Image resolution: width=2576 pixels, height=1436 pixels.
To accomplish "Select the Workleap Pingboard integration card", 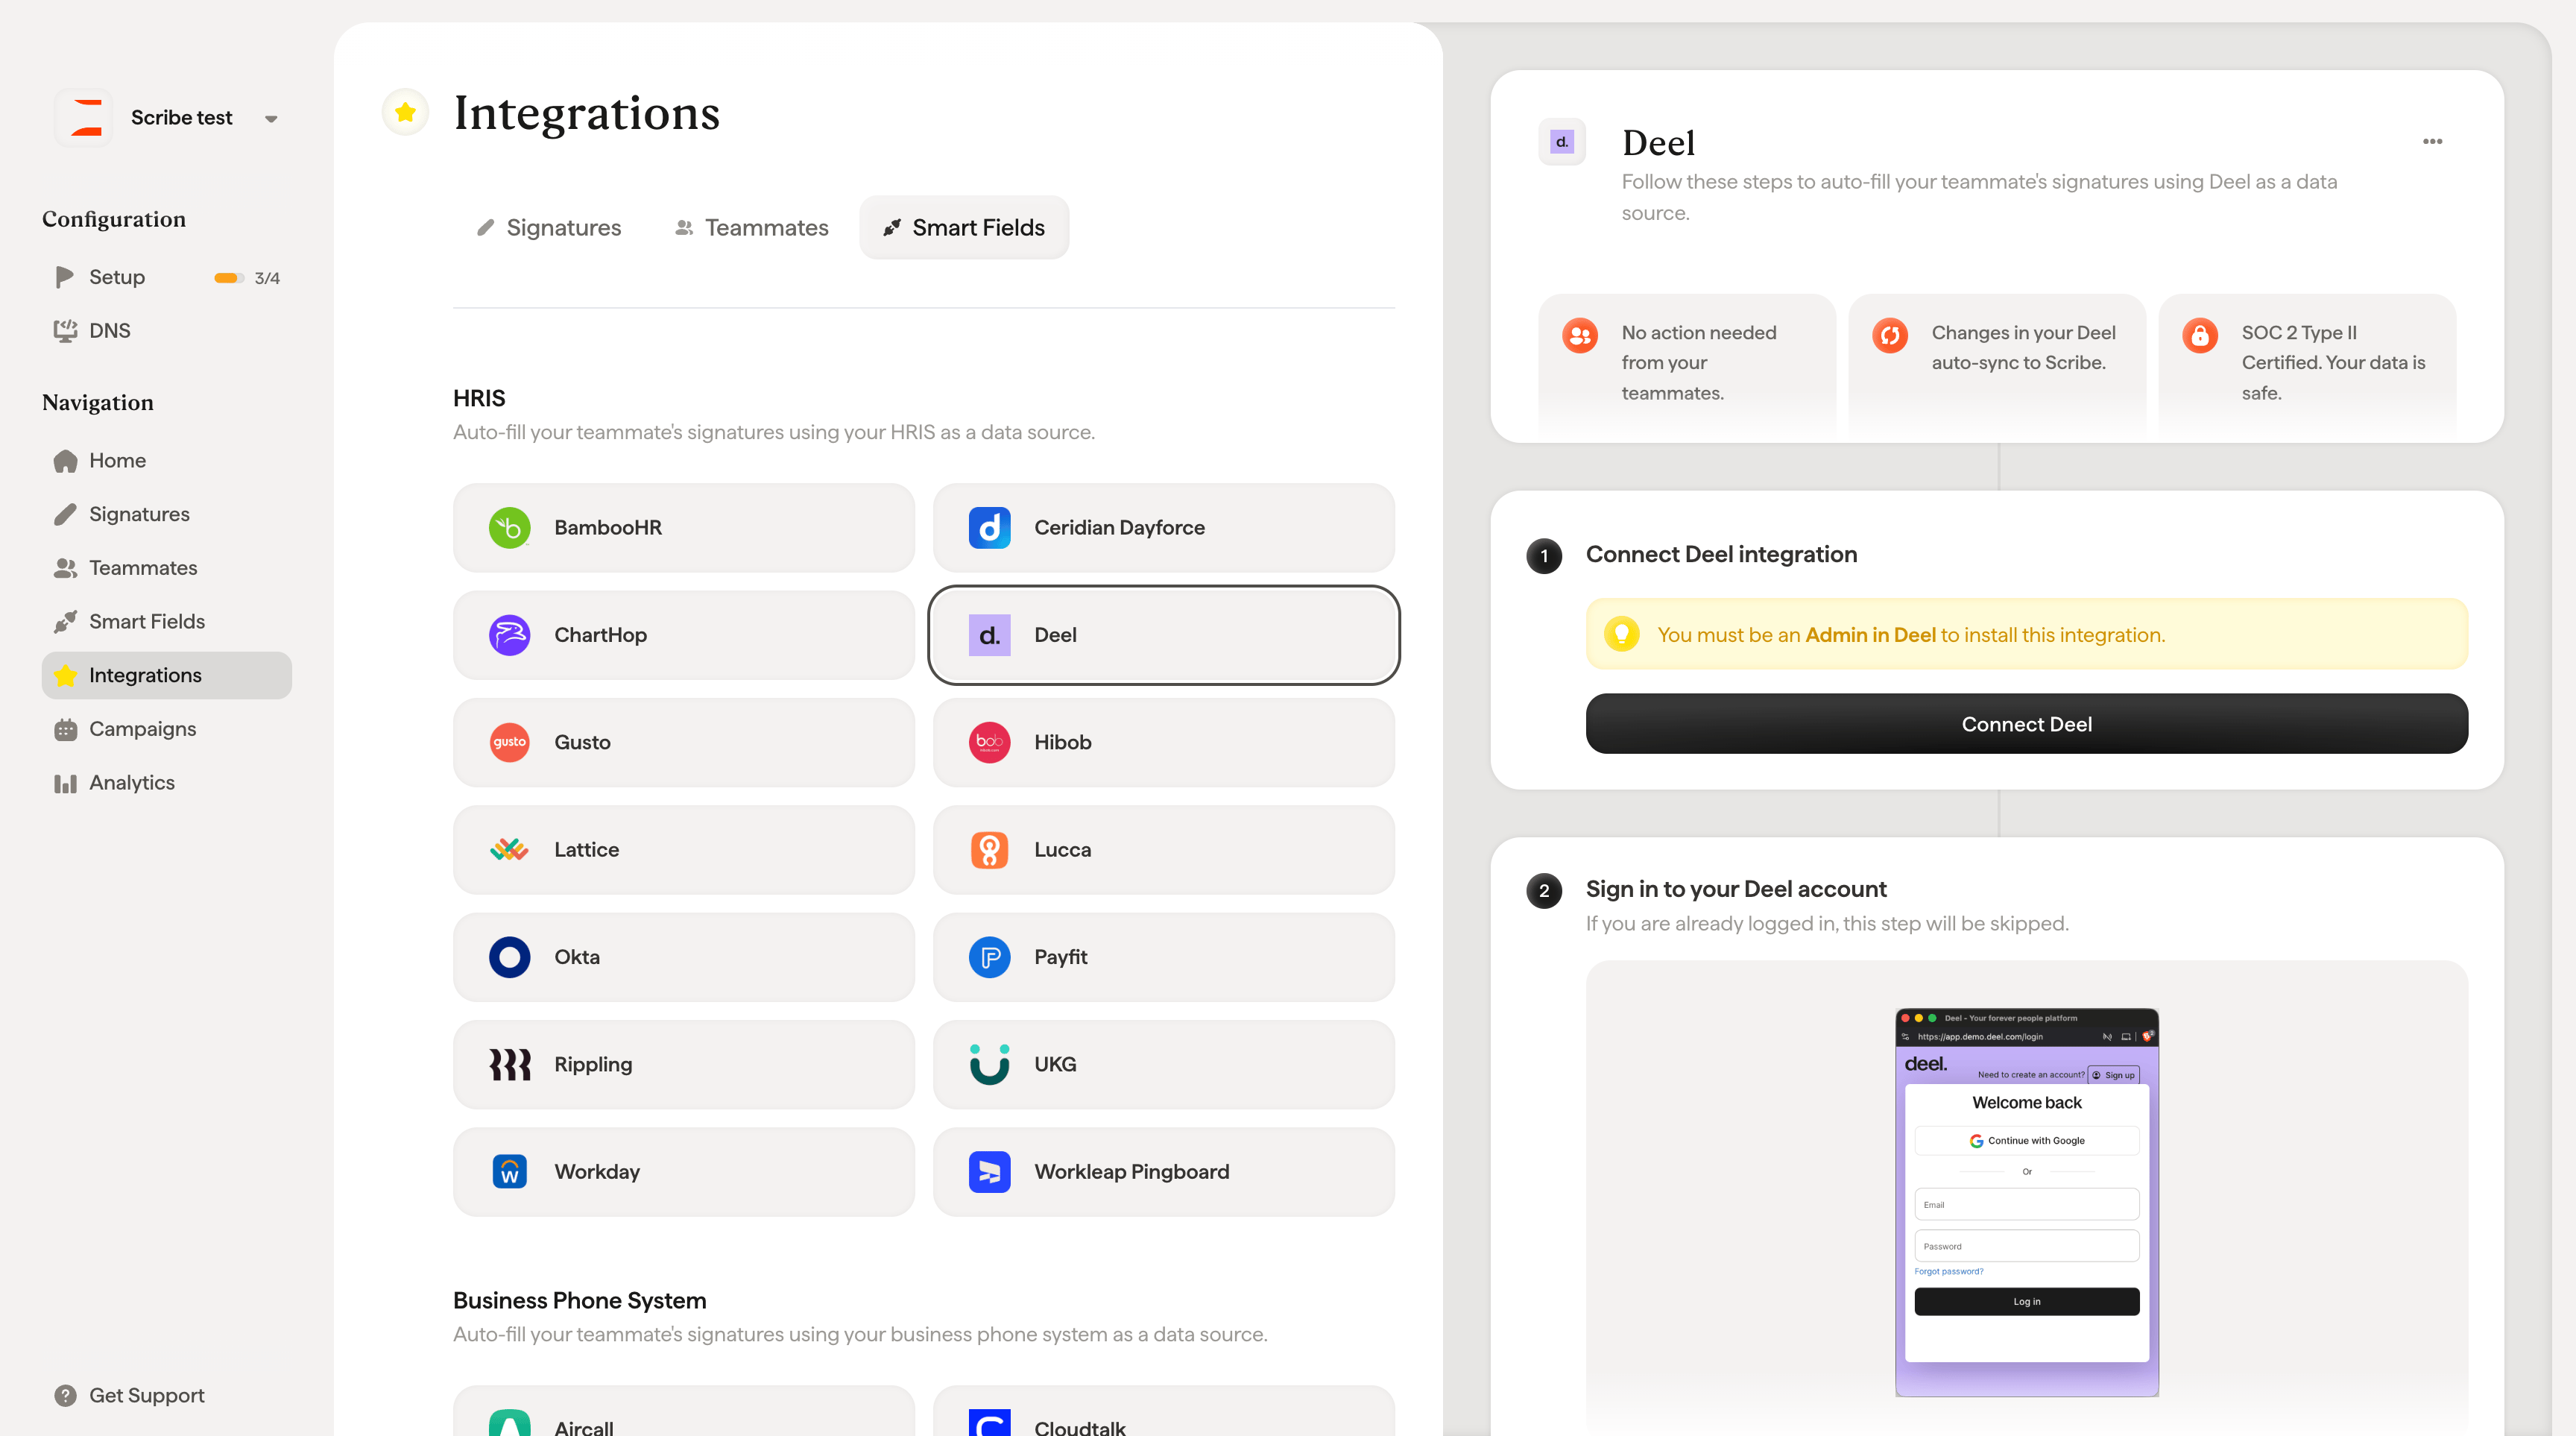I will pos(1164,1171).
